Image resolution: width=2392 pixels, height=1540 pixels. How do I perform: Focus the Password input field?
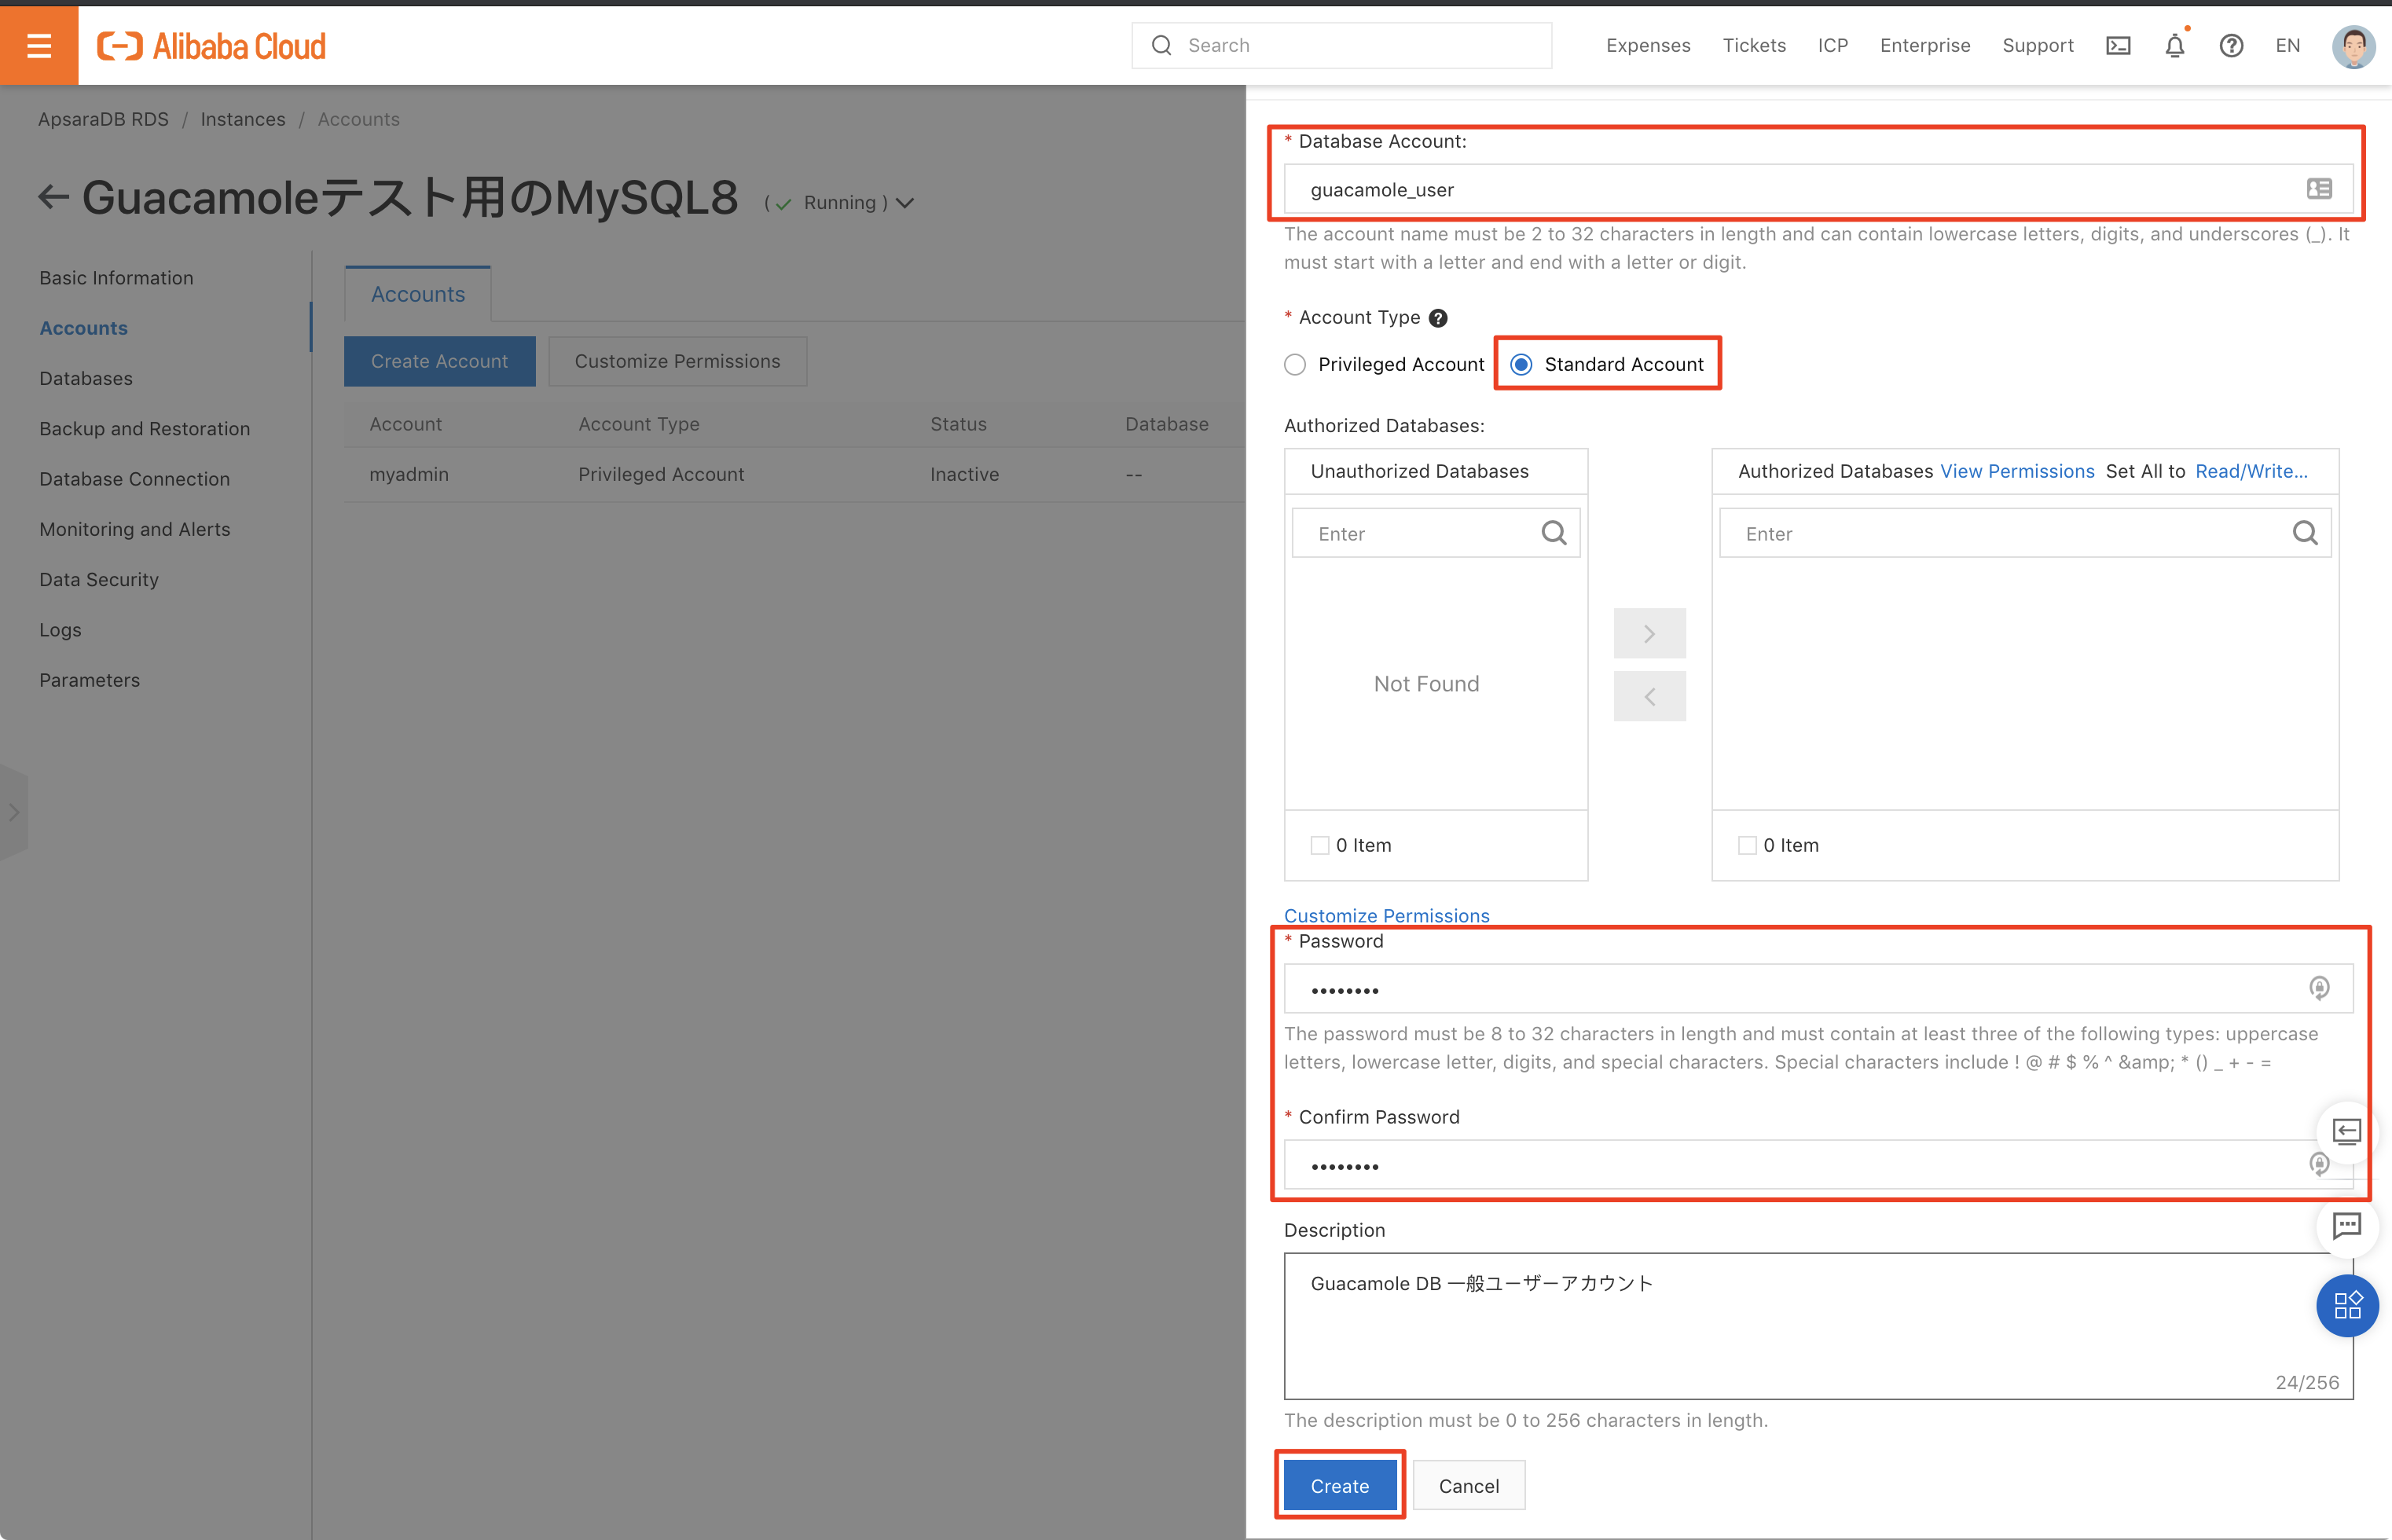[x=1818, y=988]
